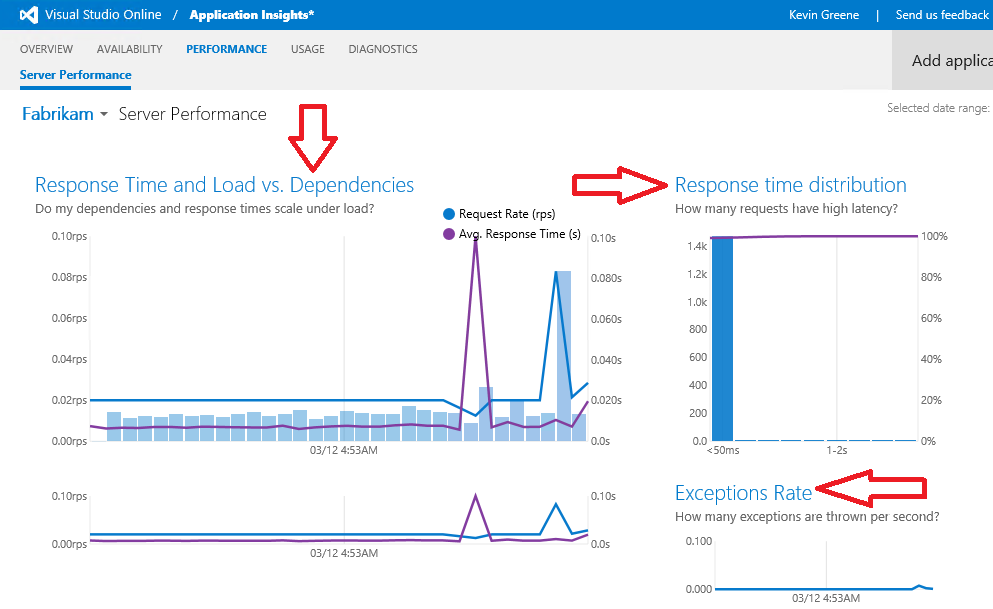The image size is (993, 609).
Task: Click the Selected date range control
Action: (x=937, y=107)
